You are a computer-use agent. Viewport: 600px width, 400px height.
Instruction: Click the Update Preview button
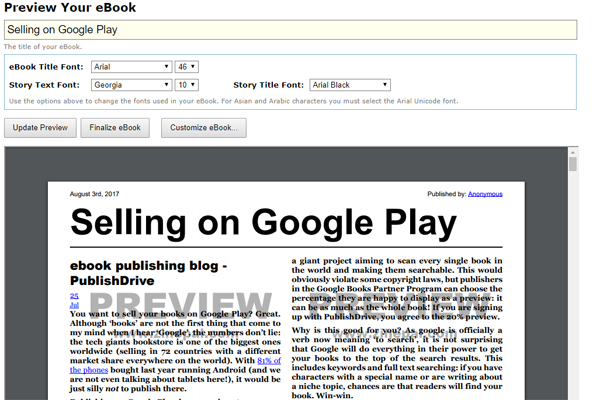pos(40,128)
